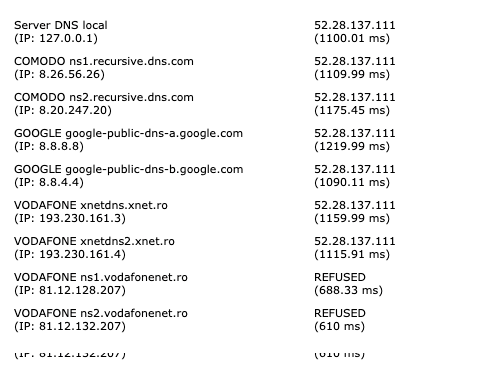Click the Server DNS local entry
The image size is (477, 380).
pos(61,25)
